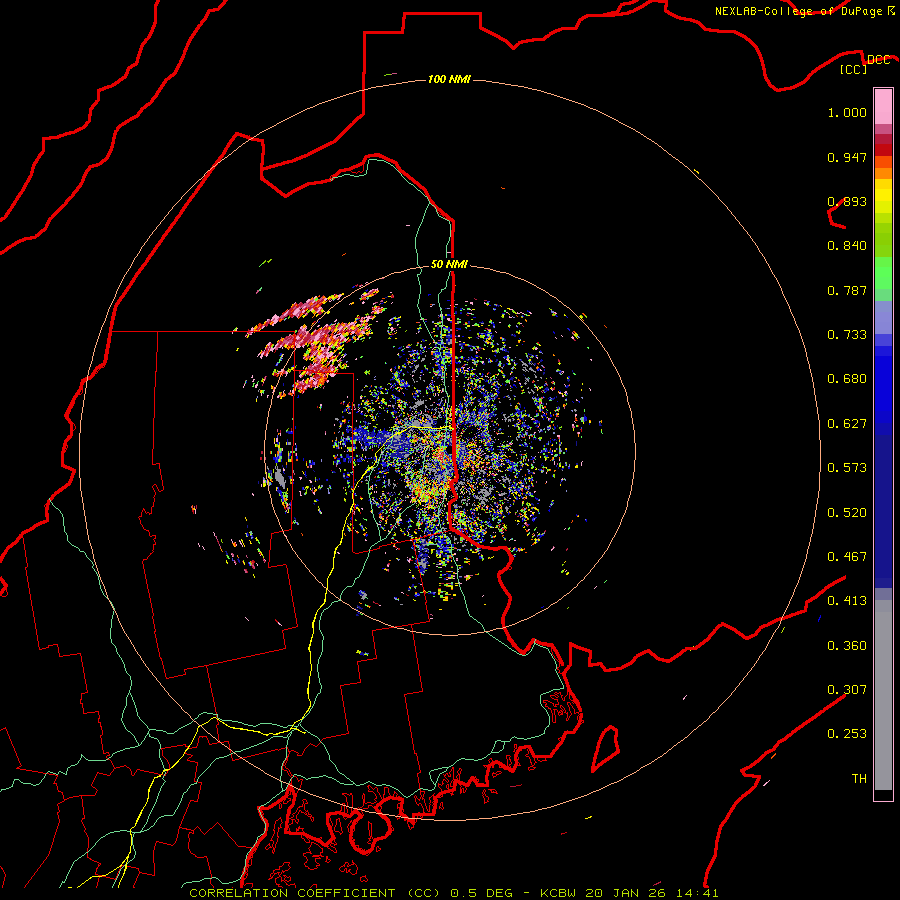The image size is (900, 900).
Task: Click the 20 JAN 26 date text
Action: coord(626,893)
